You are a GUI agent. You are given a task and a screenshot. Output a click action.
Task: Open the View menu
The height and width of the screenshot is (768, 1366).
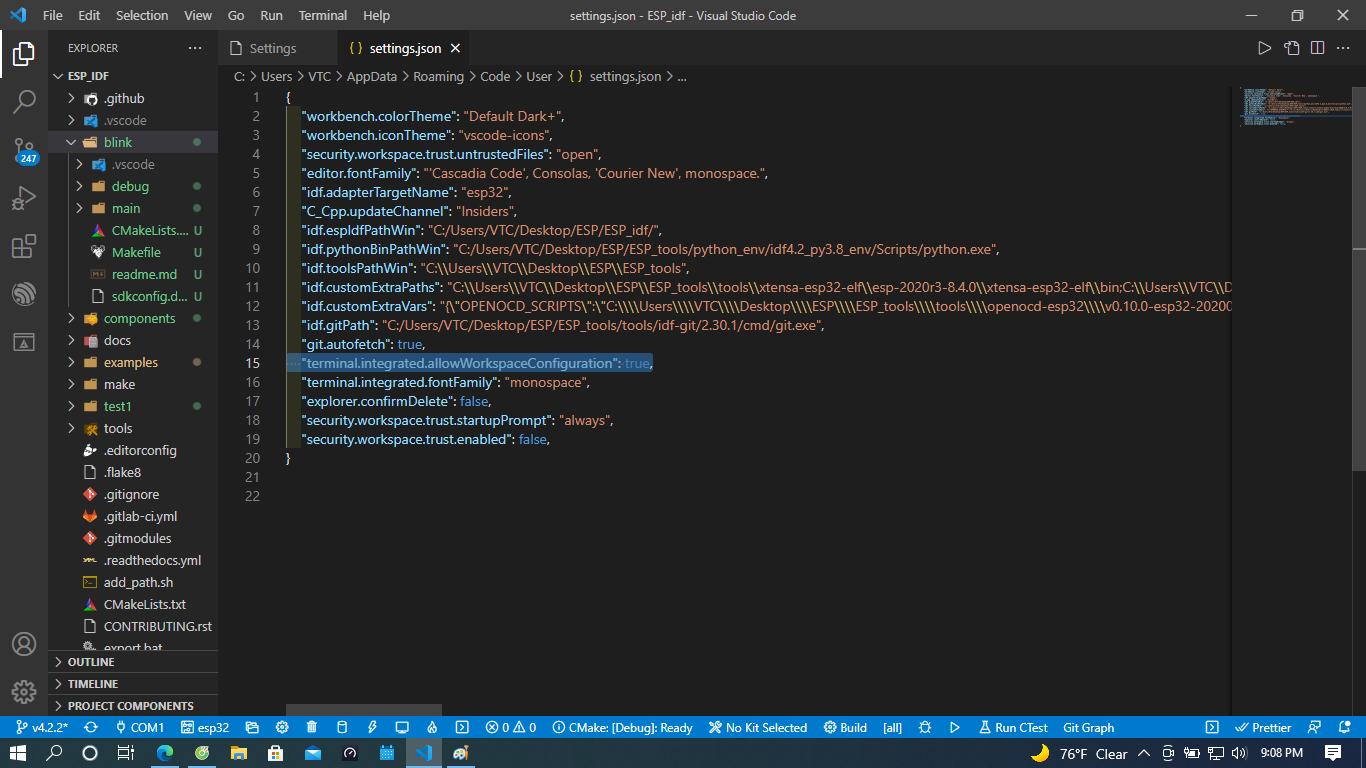tap(198, 15)
